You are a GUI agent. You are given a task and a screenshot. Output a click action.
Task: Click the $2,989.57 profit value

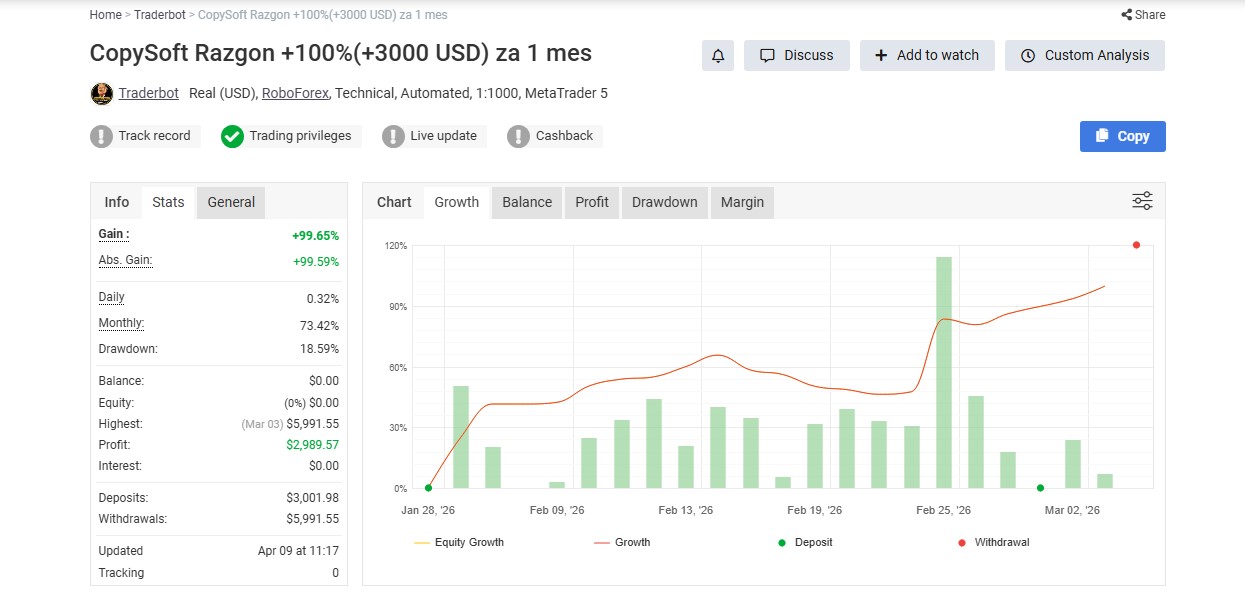(x=312, y=445)
